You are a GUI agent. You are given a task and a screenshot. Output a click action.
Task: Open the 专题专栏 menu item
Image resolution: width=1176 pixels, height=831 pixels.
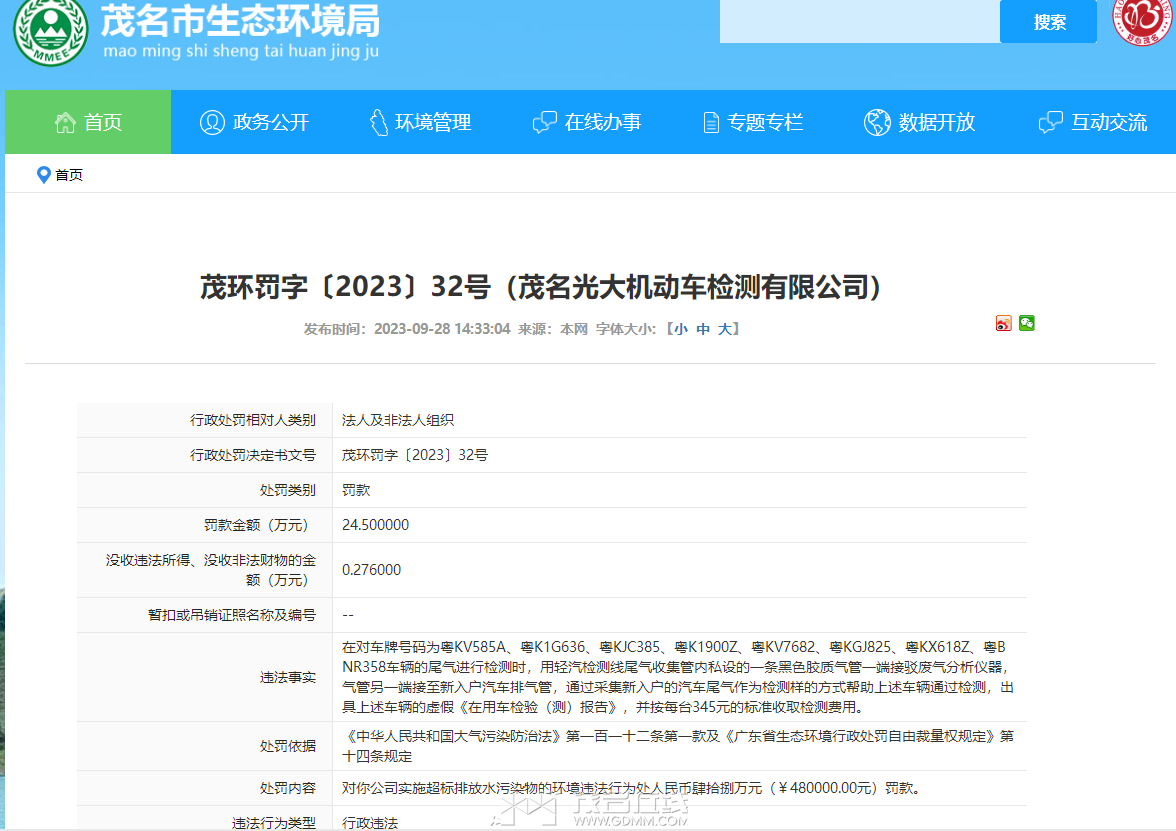[753, 122]
